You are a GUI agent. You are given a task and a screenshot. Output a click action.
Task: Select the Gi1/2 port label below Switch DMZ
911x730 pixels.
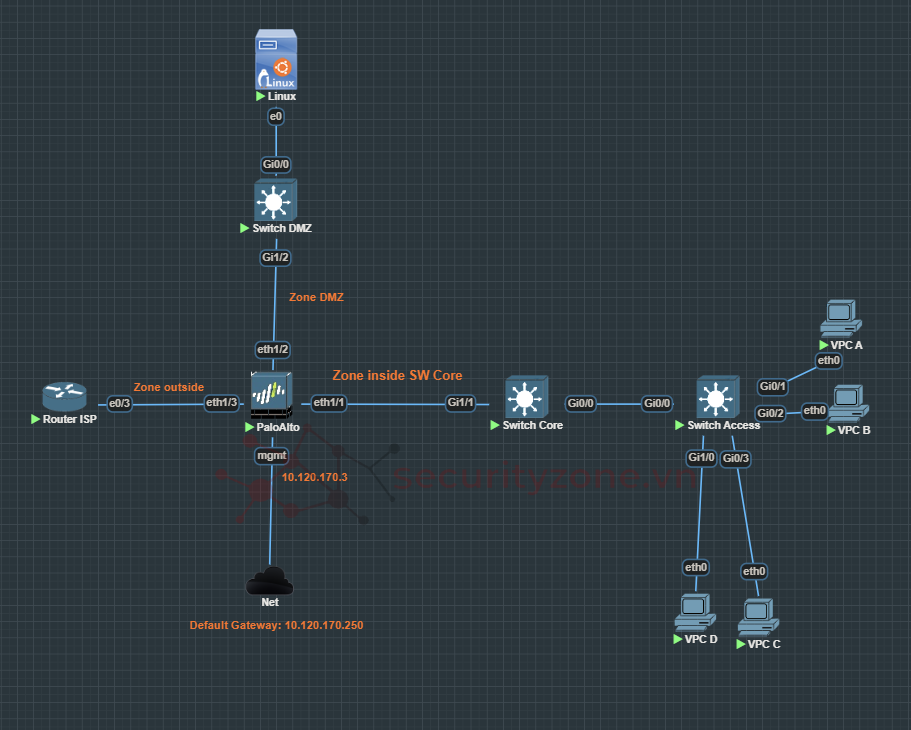click(x=275, y=257)
